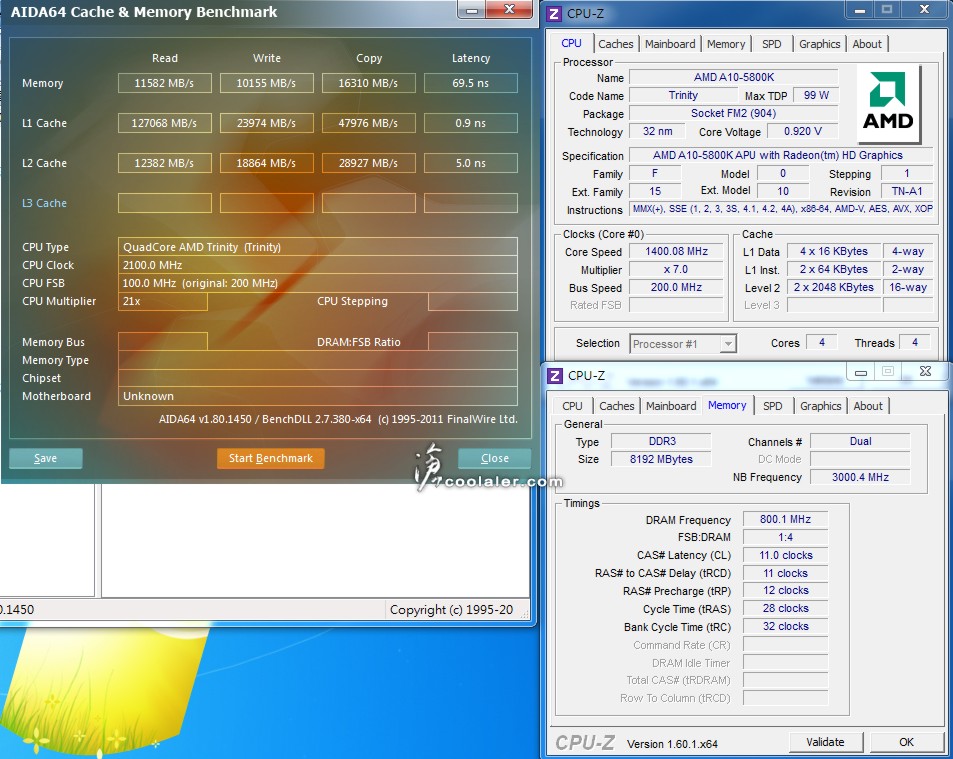Click the L2 Cache Read value 12382 MB/s
This screenshot has height=759, width=953.
(x=165, y=163)
